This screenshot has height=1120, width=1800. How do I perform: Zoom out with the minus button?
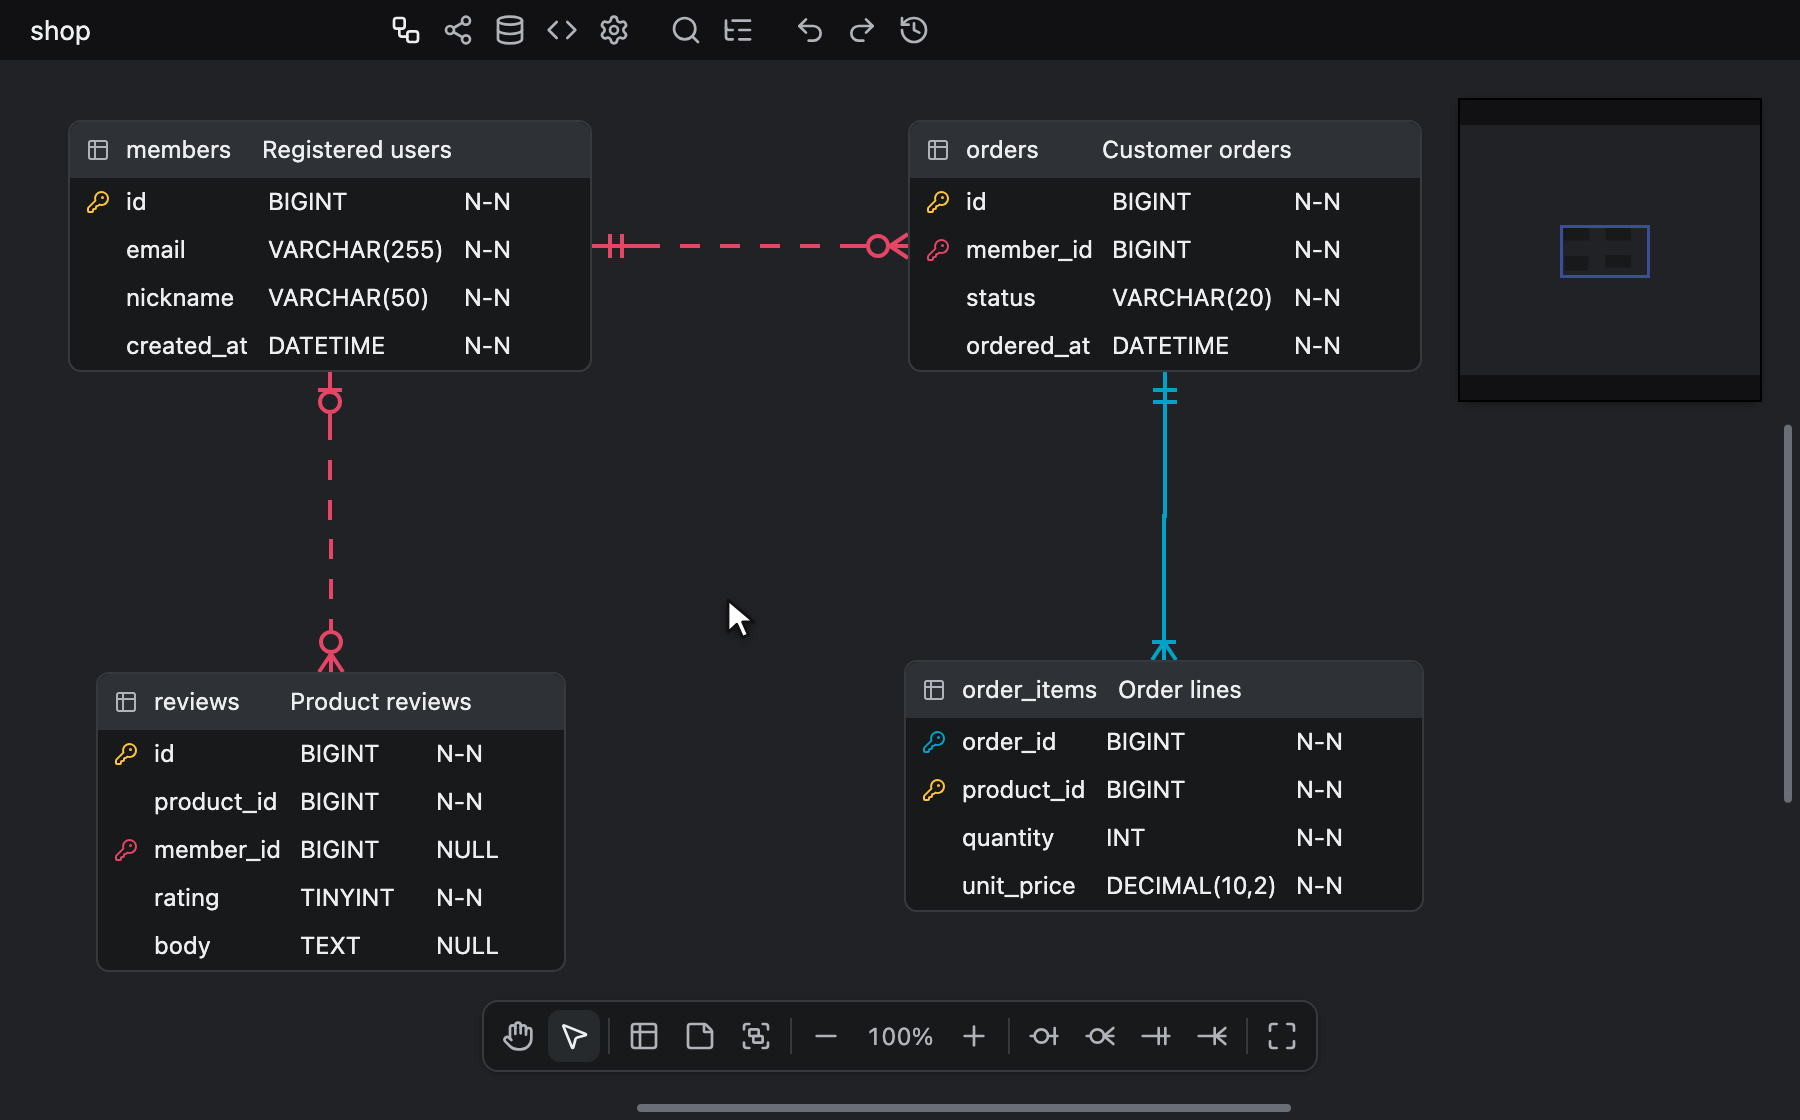826,1036
